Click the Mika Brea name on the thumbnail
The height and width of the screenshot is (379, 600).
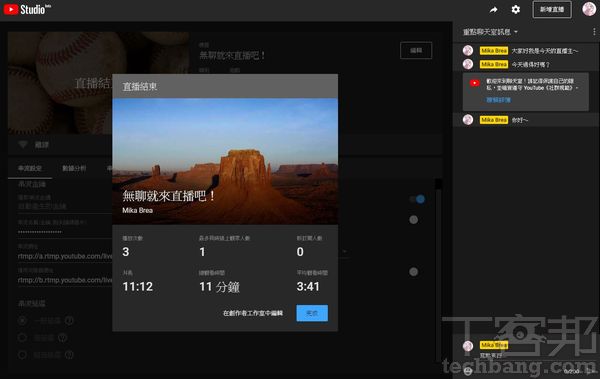[x=137, y=210]
